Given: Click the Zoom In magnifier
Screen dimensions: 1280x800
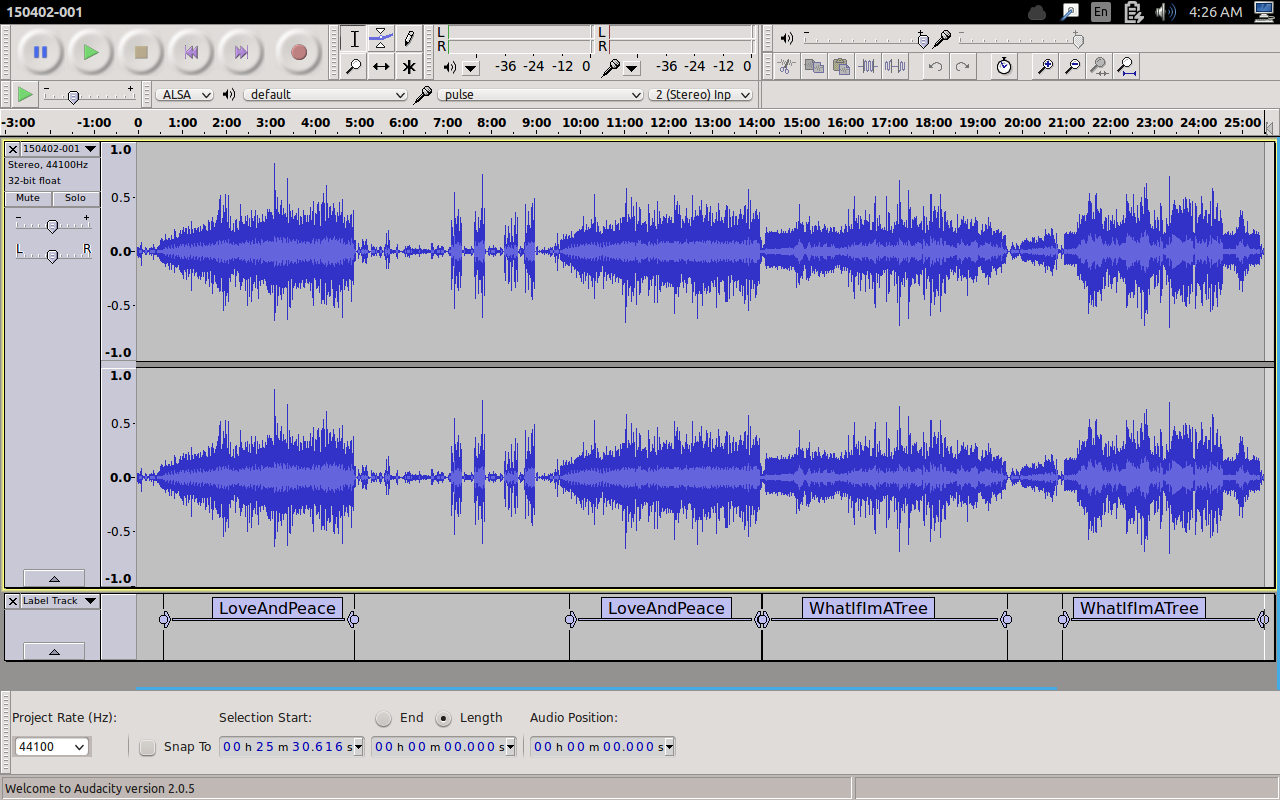Looking at the screenshot, I should click(x=1045, y=67).
